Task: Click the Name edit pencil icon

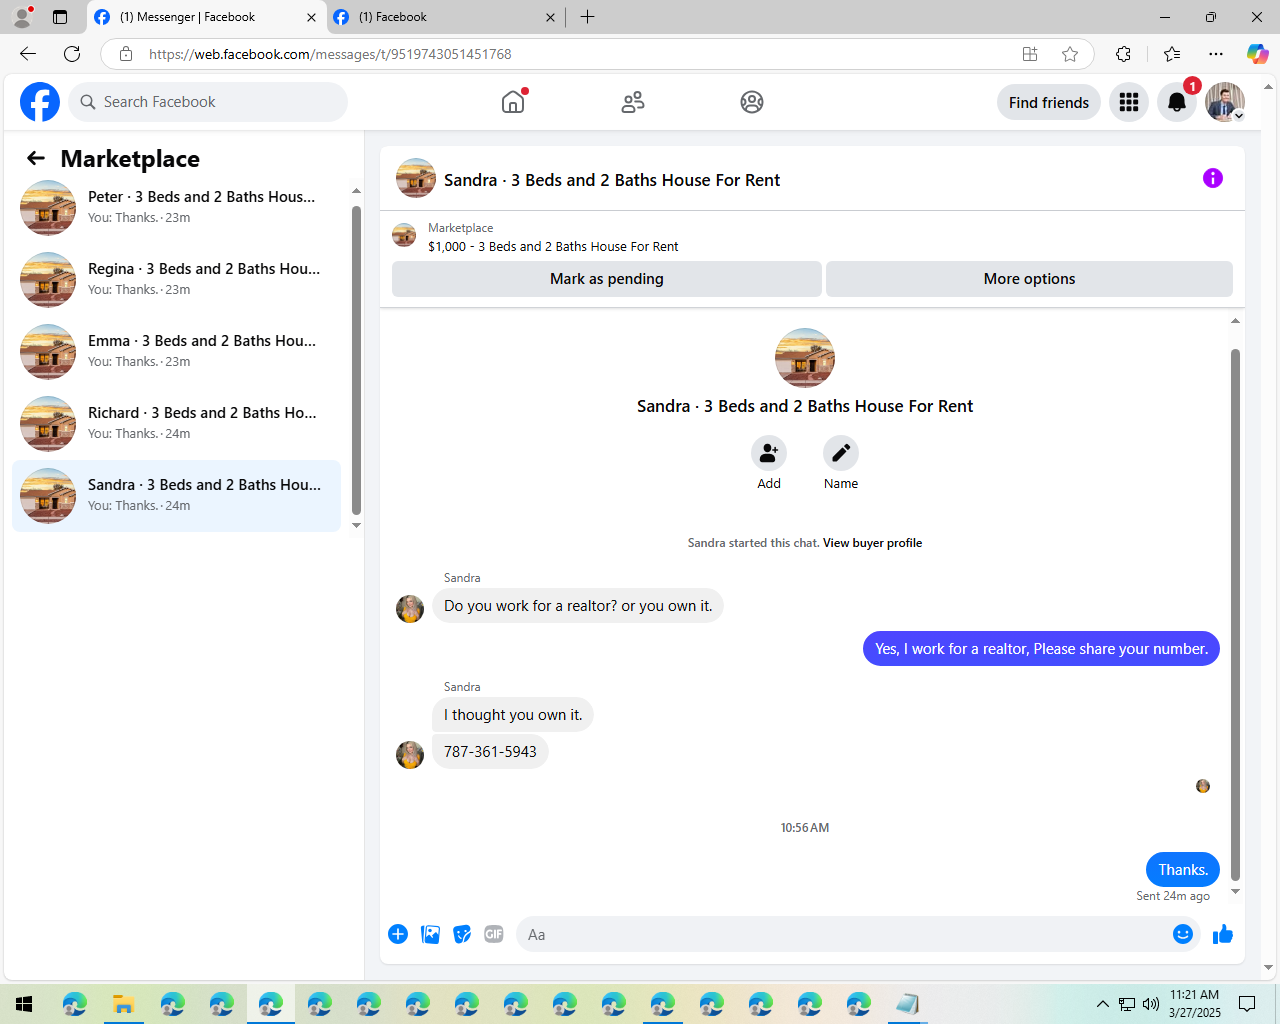Action: point(841,453)
